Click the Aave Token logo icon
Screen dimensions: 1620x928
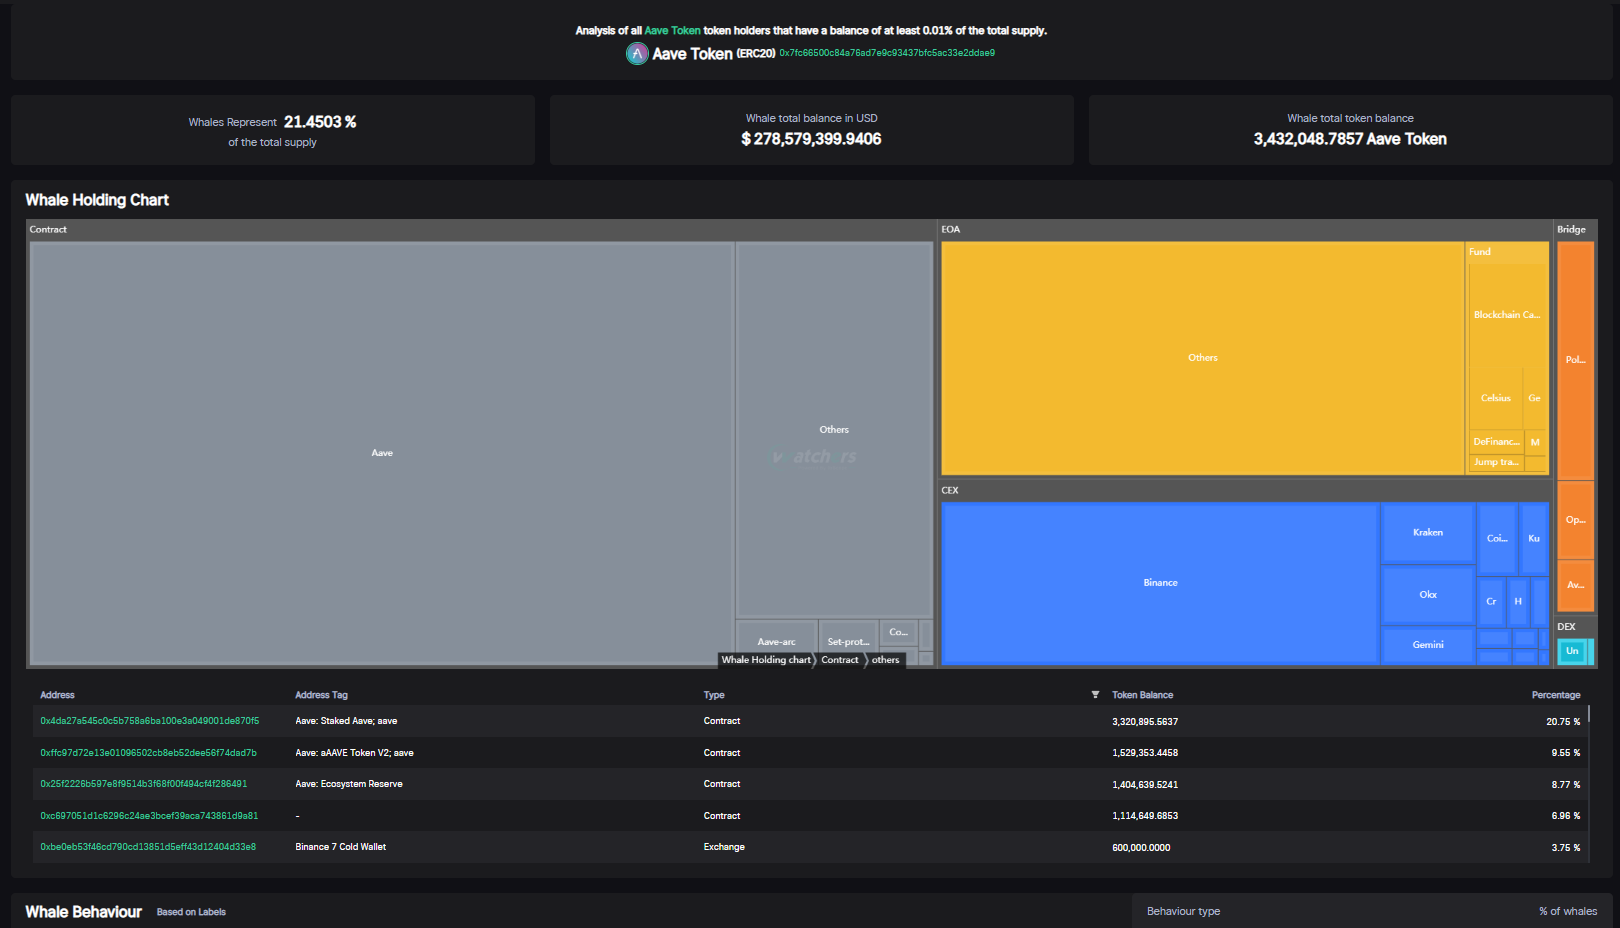click(637, 54)
